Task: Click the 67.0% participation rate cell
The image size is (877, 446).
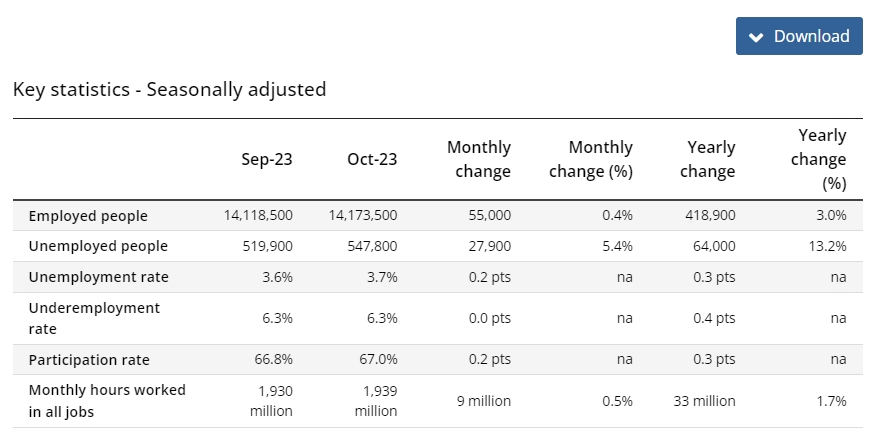Action: (x=378, y=359)
